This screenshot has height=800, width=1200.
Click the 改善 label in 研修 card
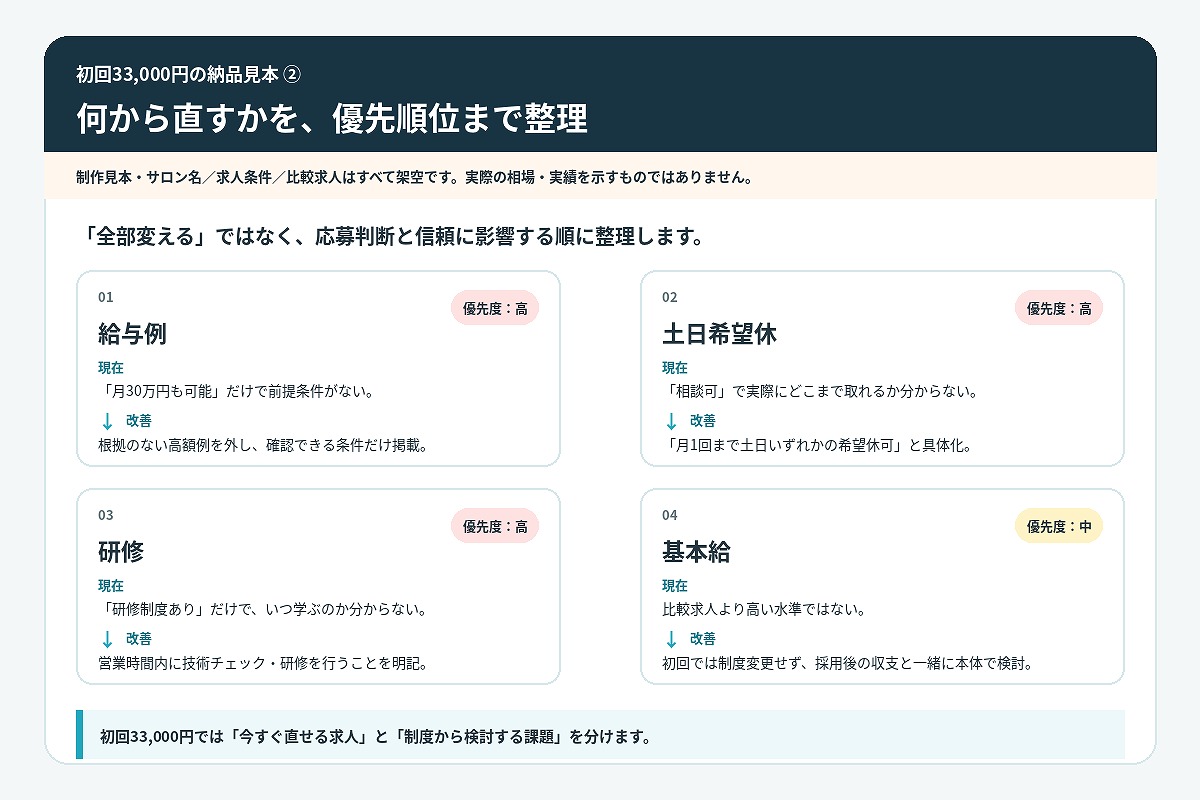click(x=139, y=639)
